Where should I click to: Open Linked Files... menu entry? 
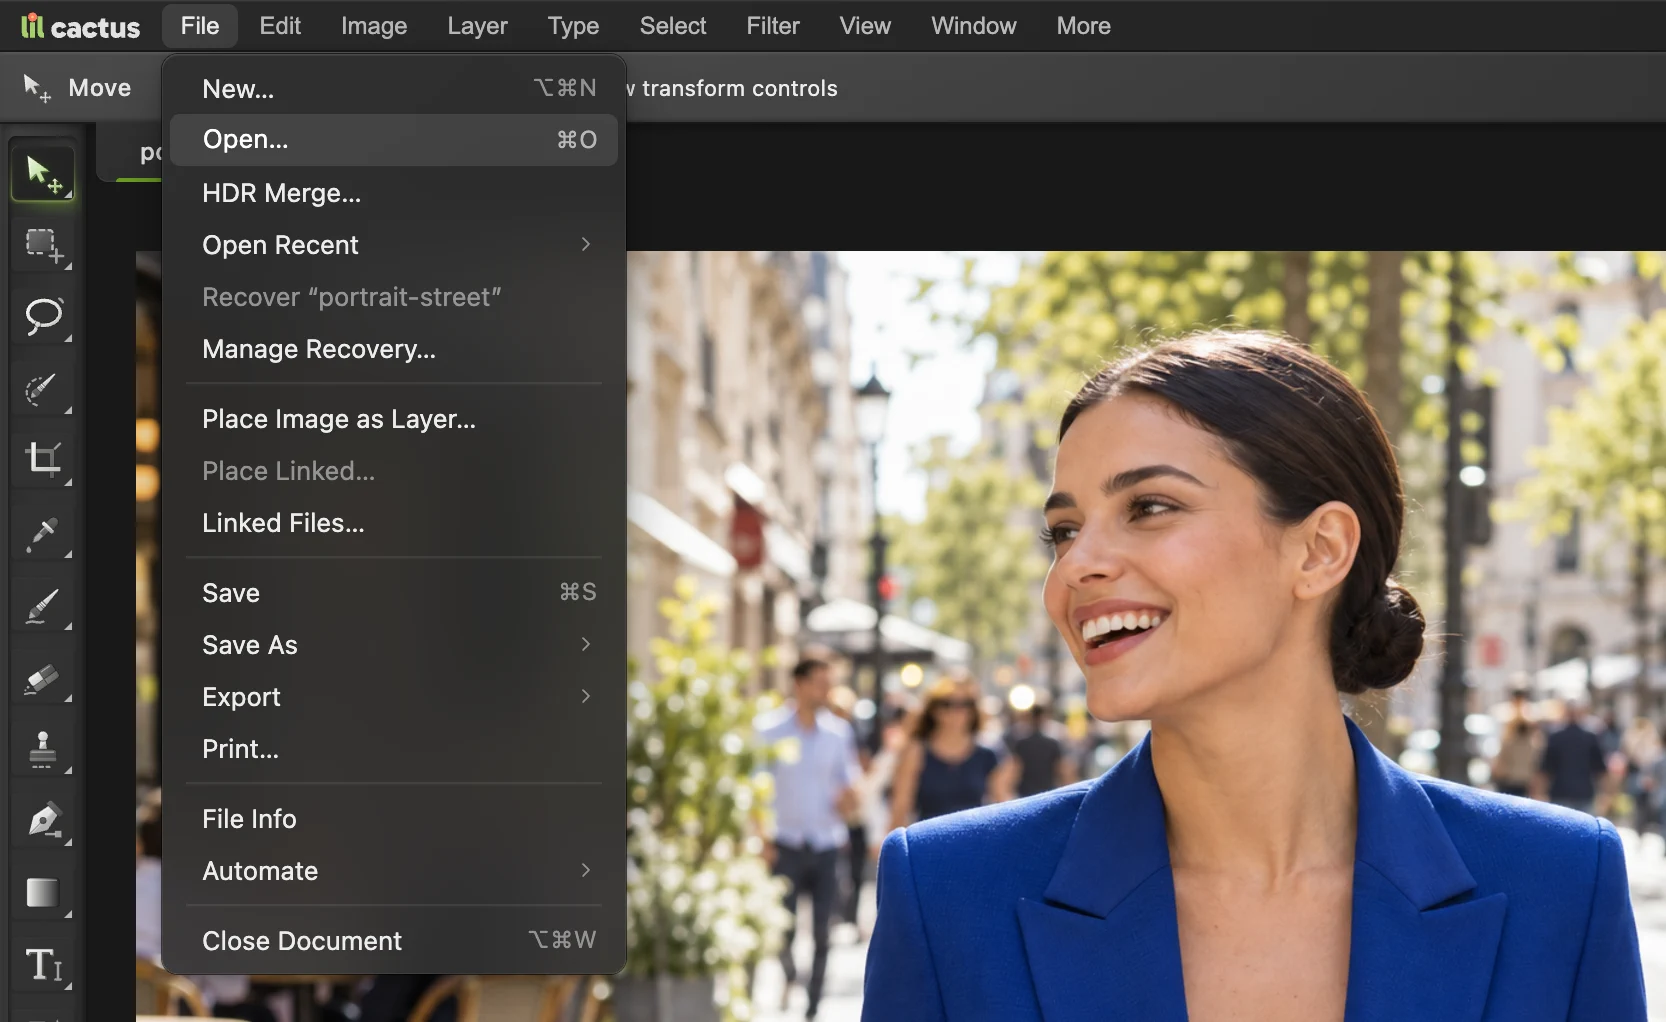click(394, 523)
